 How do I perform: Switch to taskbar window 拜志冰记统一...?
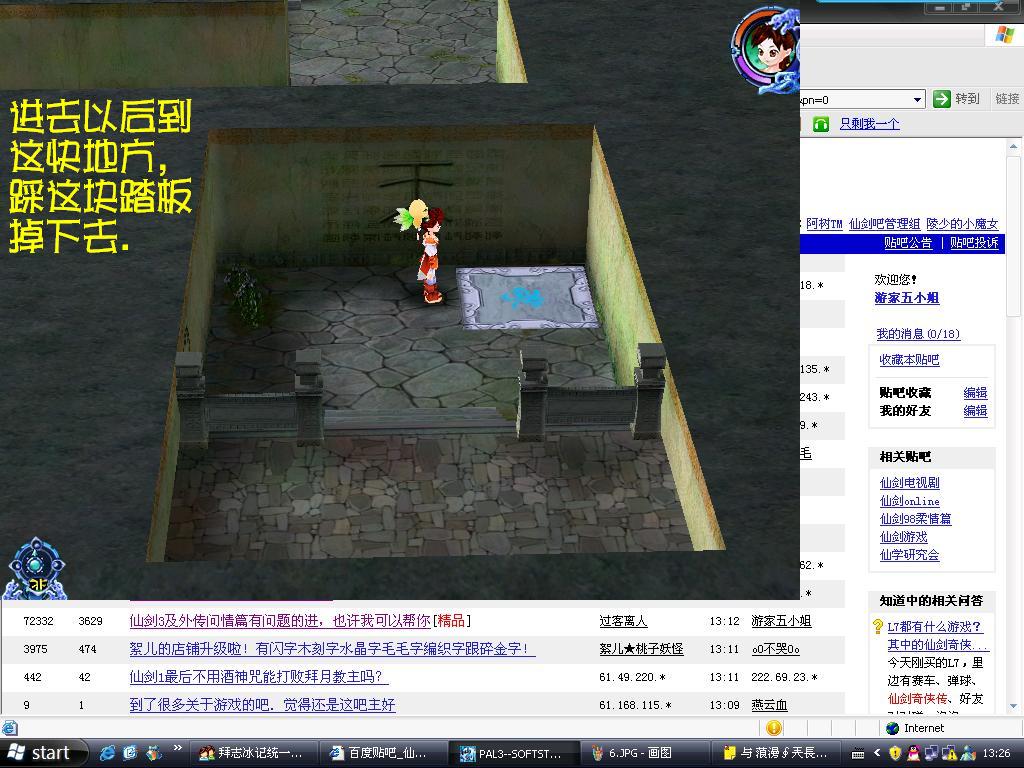pyautogui.click(x=253, y=753)
